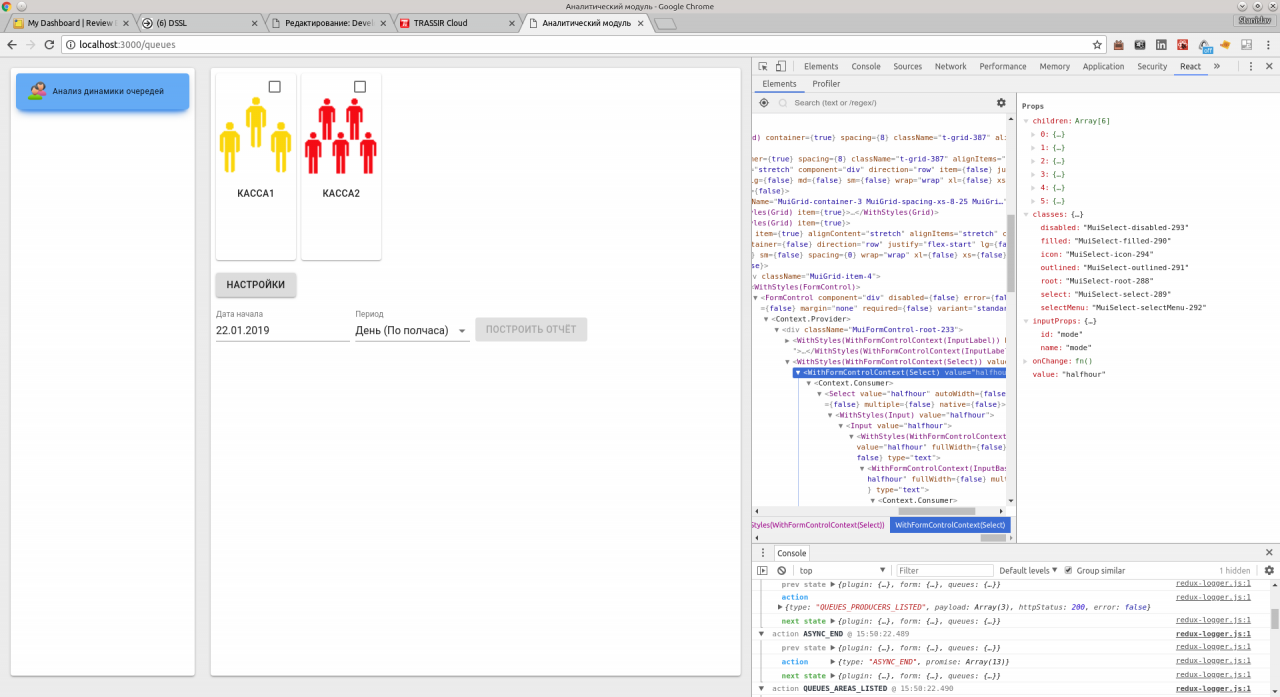Click the ПОСТРОИТЬ ОТЧЁТ button
Viewport: 1280px width, 697px height.
pyautogui.click(x=531, y=330)
